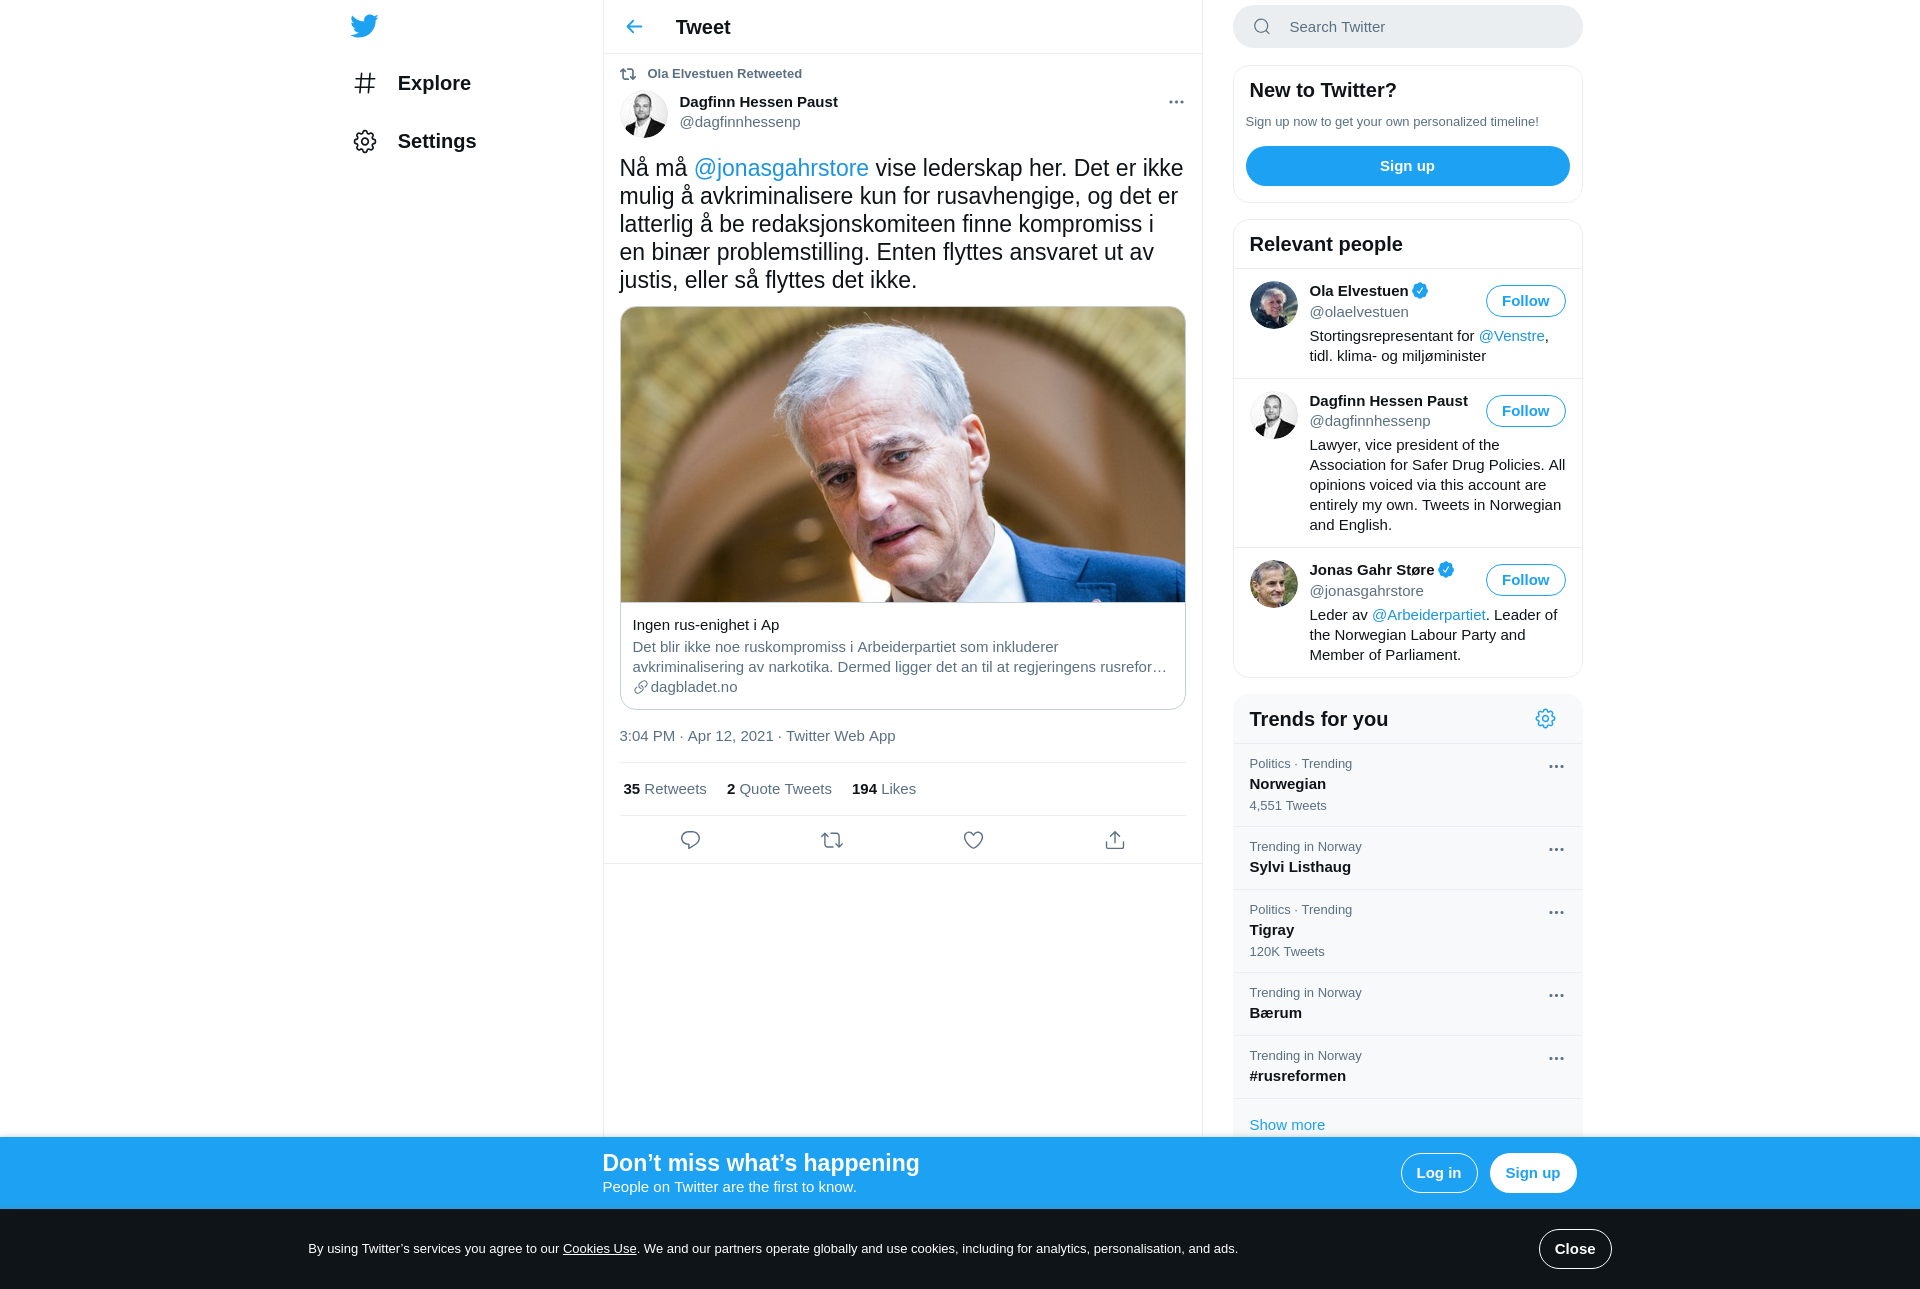Reply to the tweet via comment icon
The height and width of the screenshot is (1289, 1920).
point(690,840)
